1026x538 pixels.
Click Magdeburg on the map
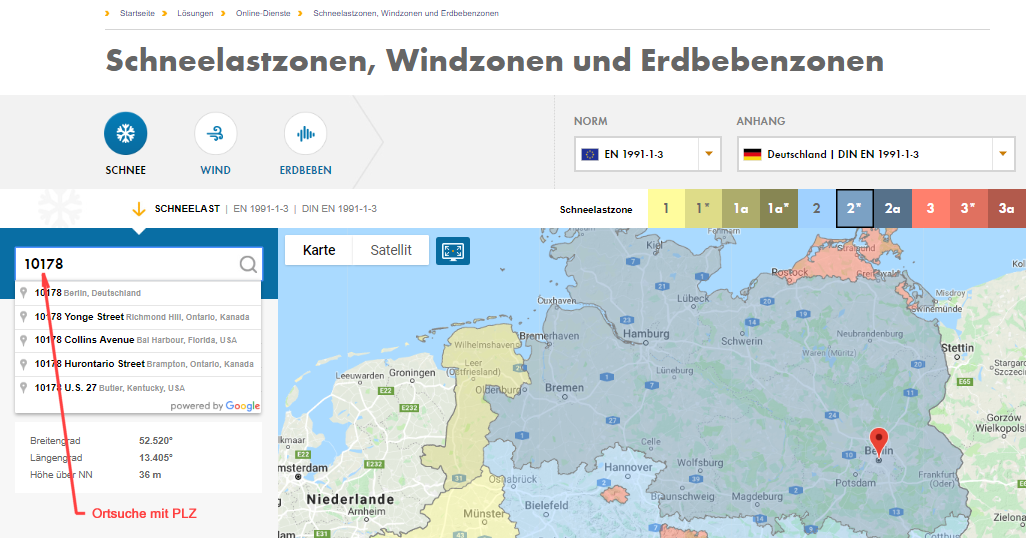pyautogui.click(x=757, y=496)
